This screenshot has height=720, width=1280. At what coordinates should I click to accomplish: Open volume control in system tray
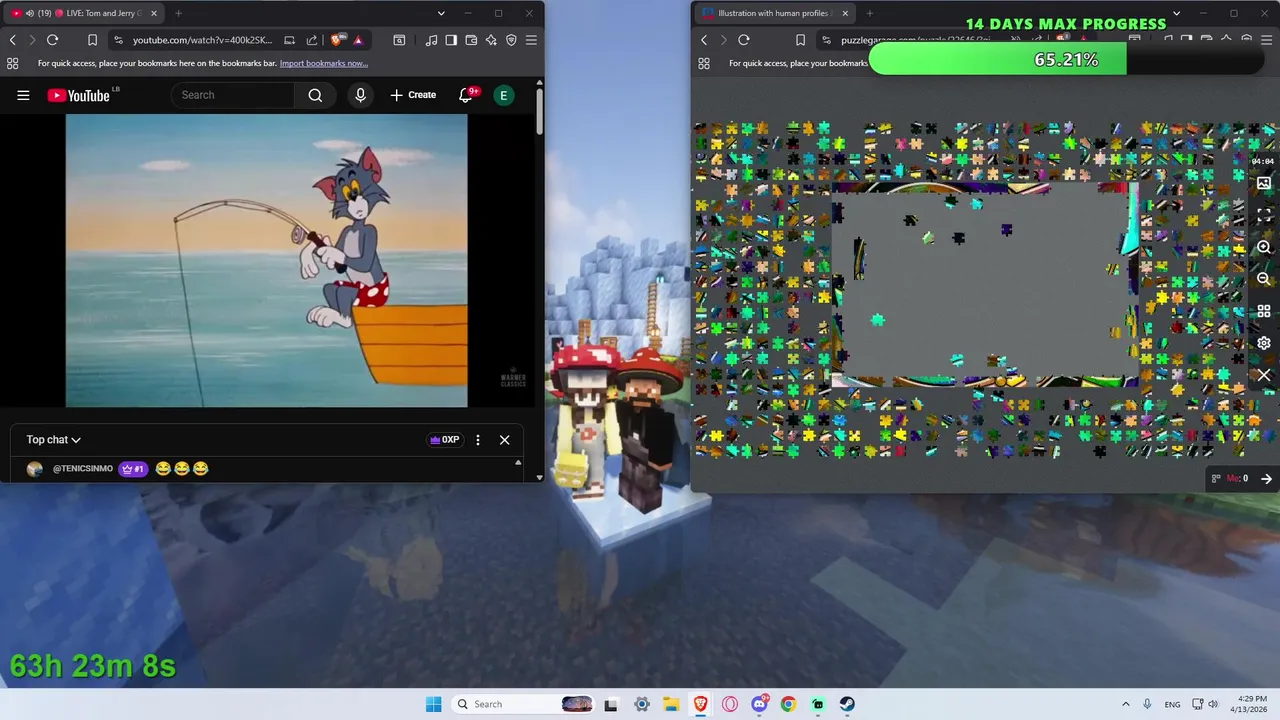click(1211, 704)
